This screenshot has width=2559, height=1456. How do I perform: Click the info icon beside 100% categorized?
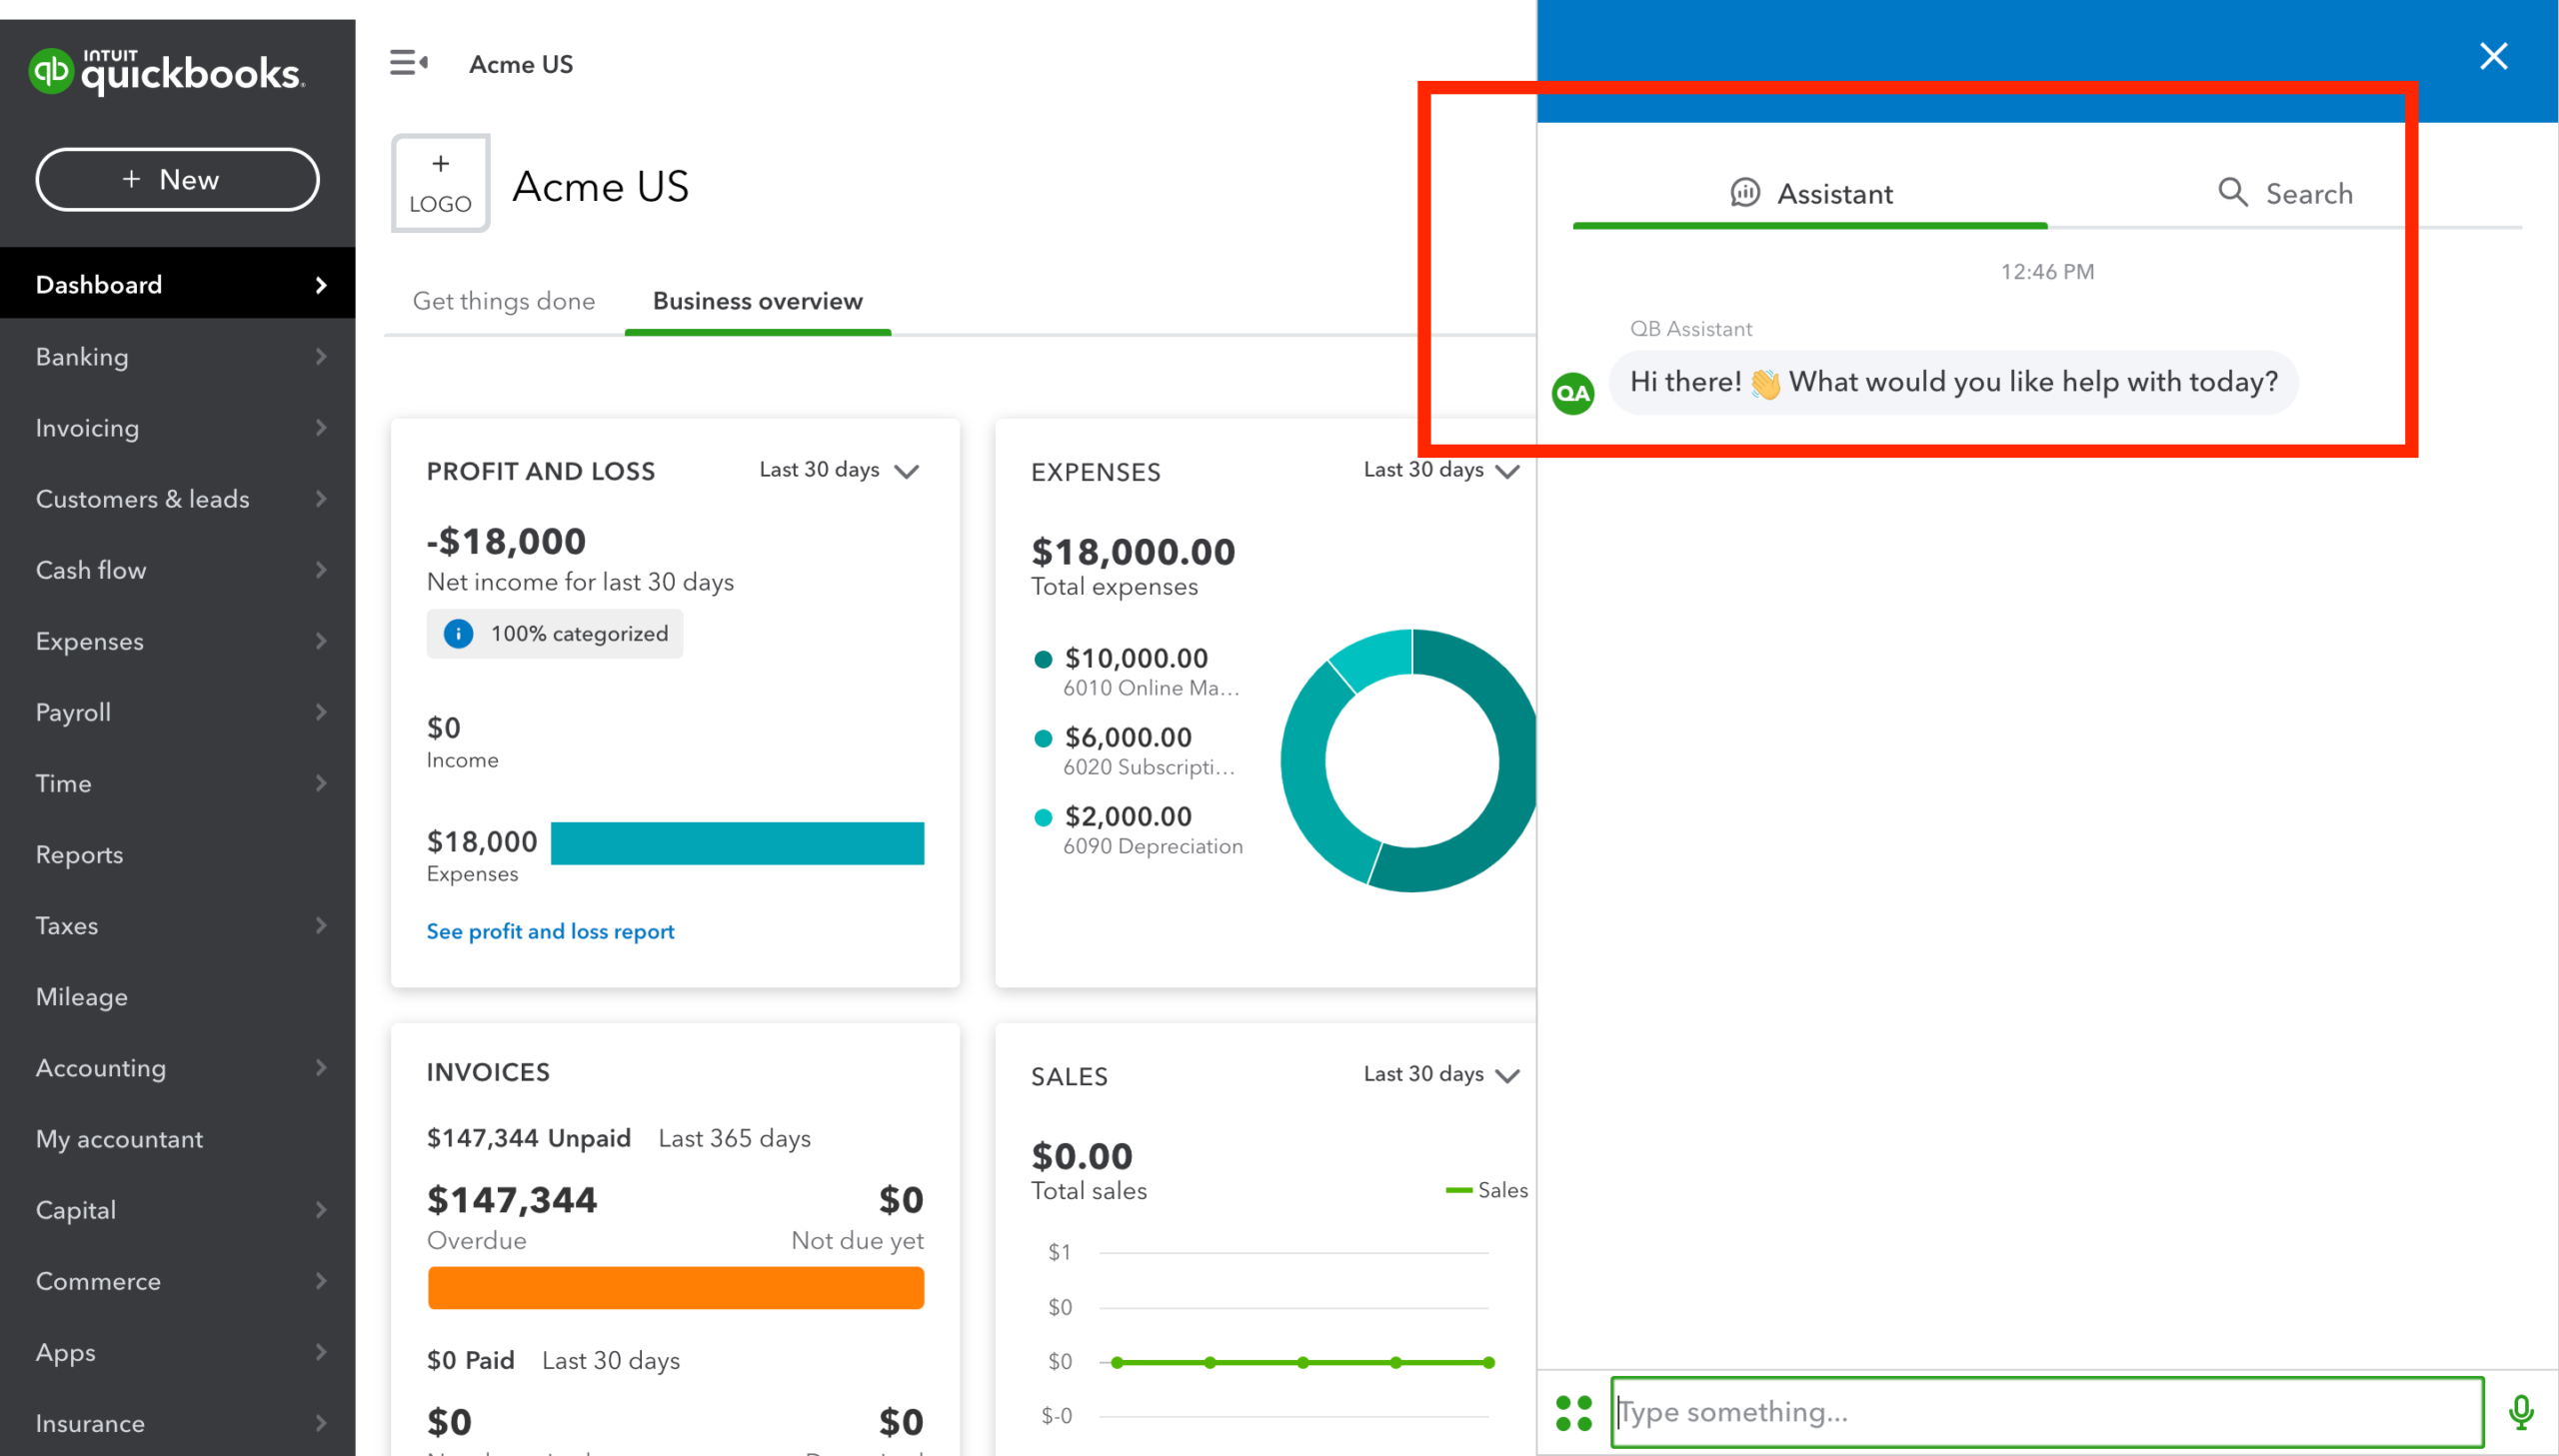458,633
